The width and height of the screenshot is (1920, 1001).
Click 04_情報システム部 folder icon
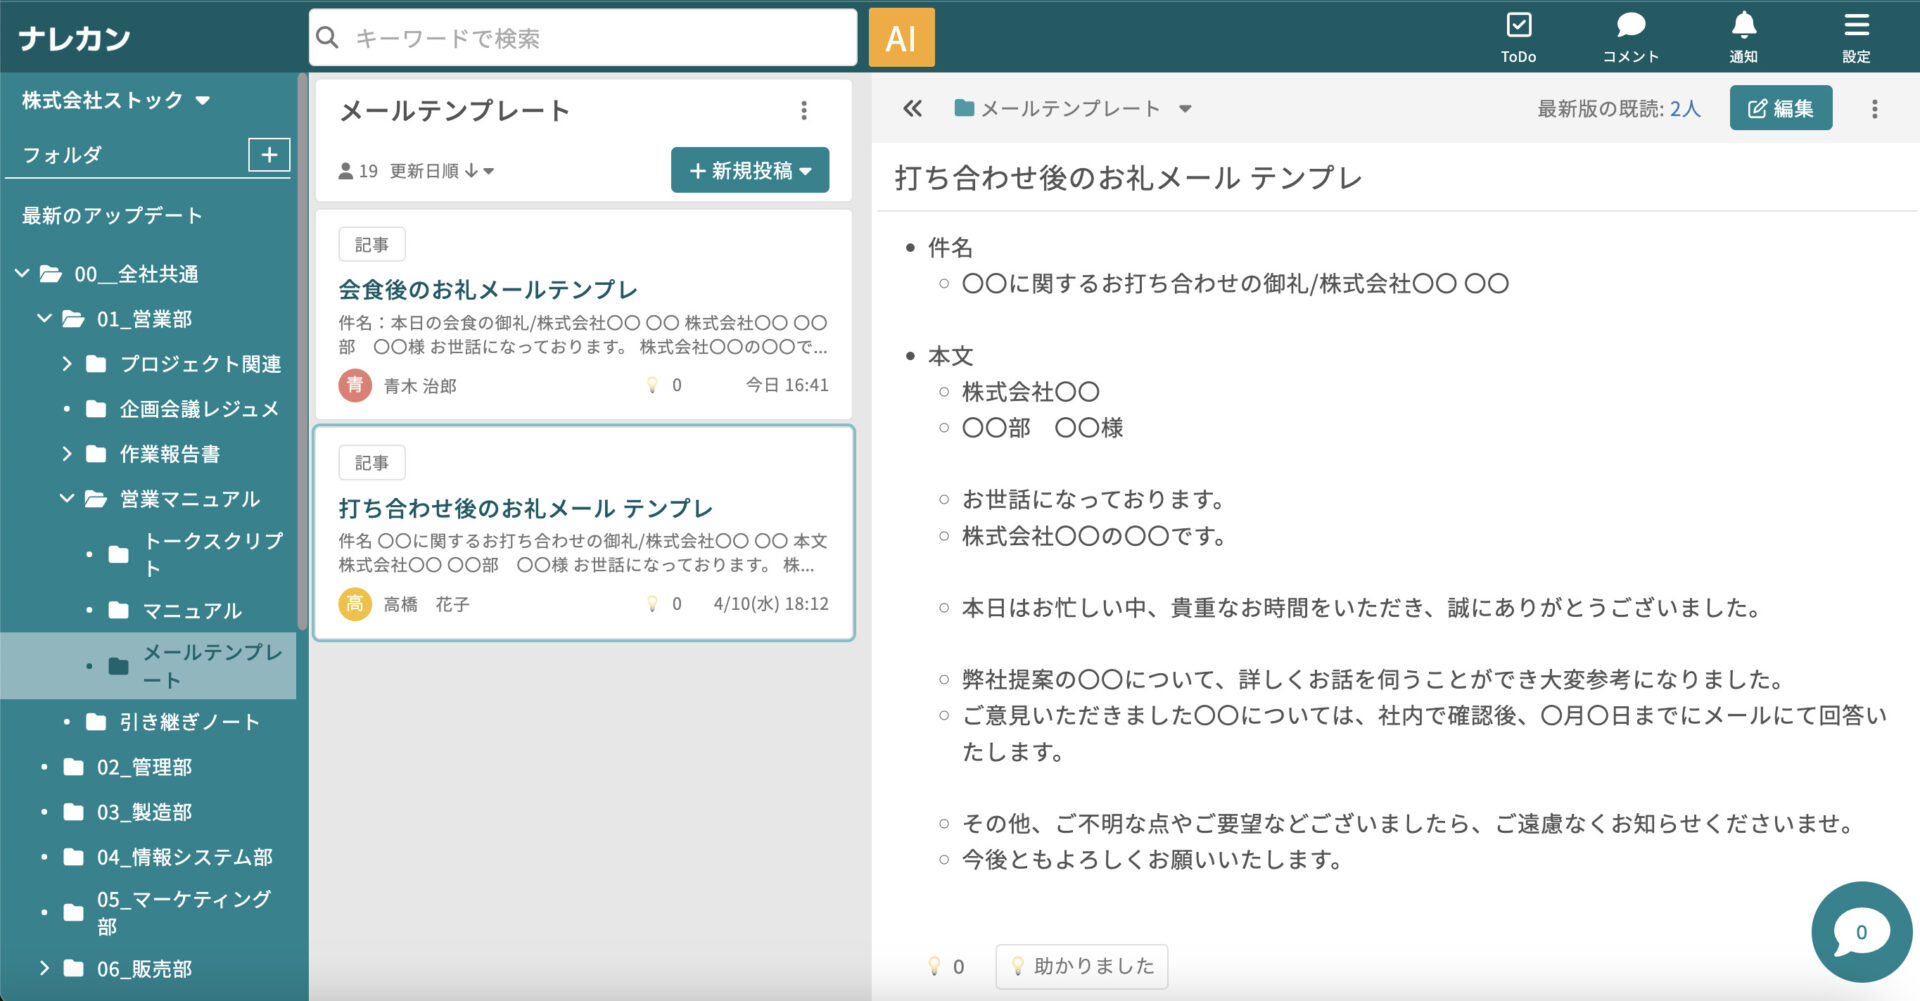(73, 857)
